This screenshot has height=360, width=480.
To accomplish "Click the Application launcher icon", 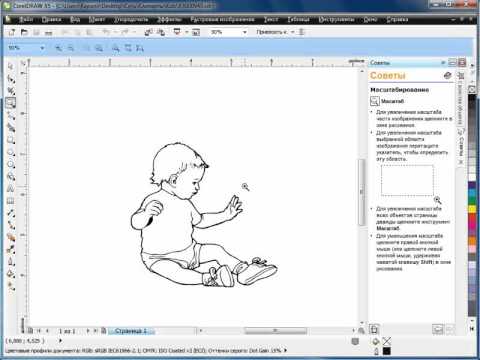I will [177, 32].
